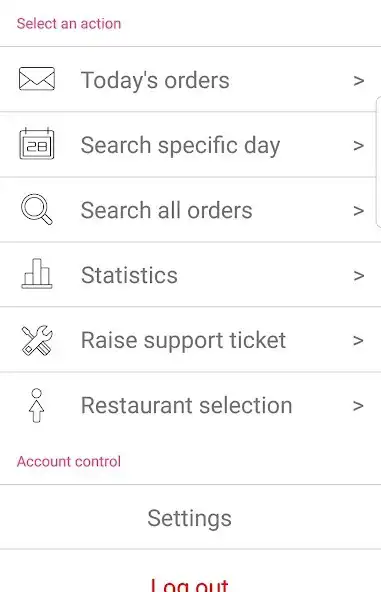Select the magnifying glass search icon
381x592 pixels.
click(x=37, y=209)
